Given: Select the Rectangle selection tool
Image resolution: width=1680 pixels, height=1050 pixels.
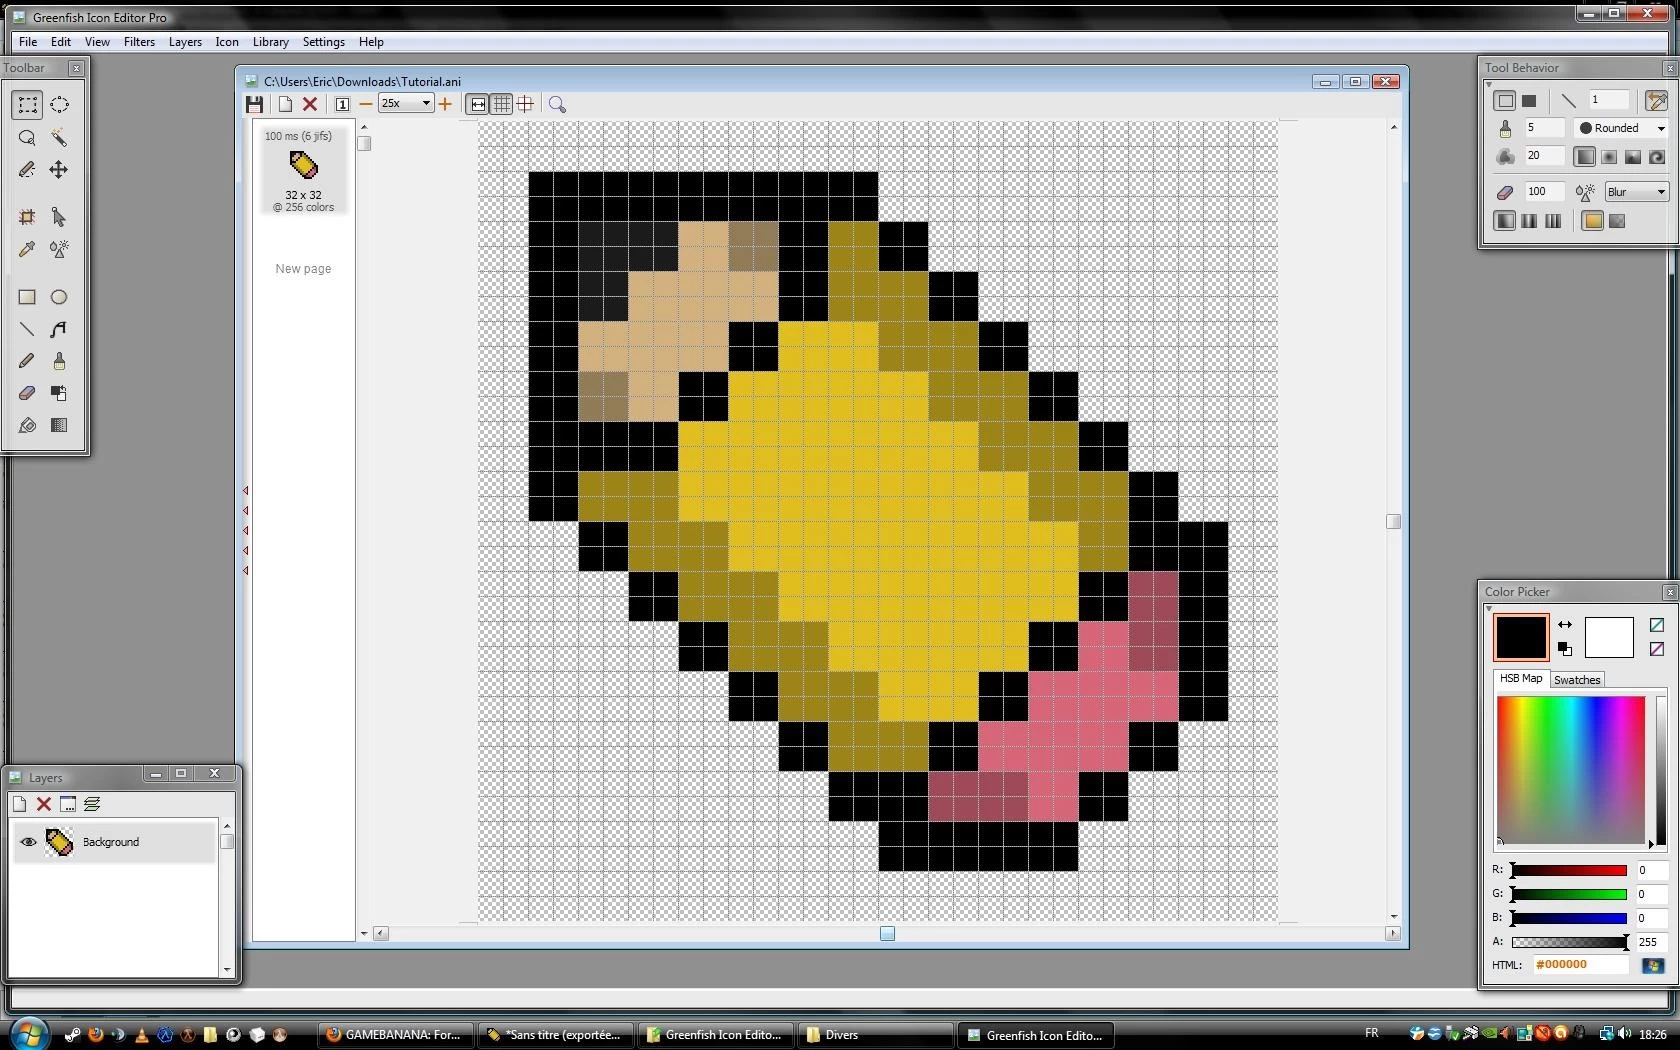Looking at the screenshot, I should [x=27, y=105].
